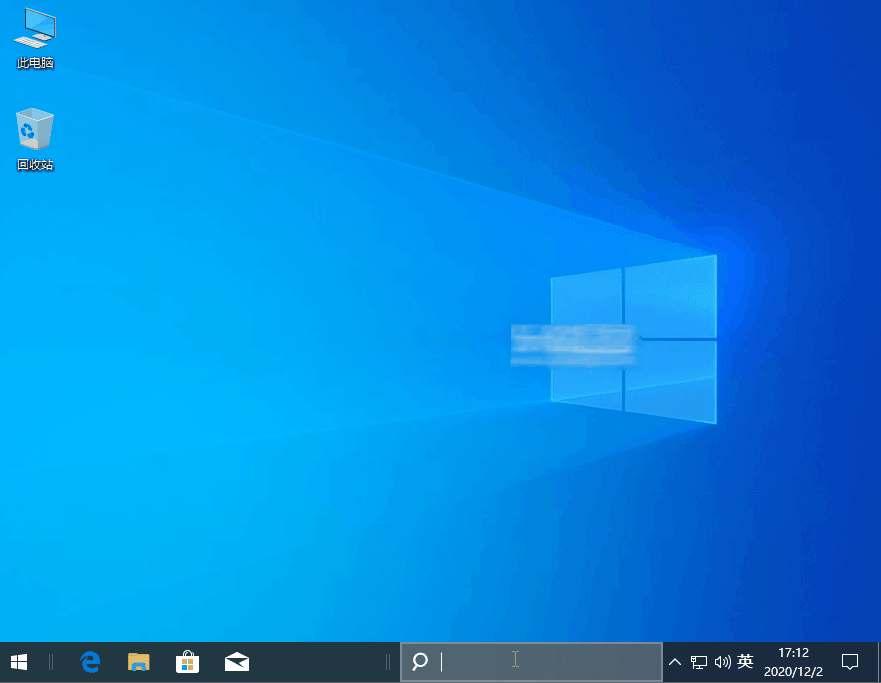Screen dimensions: 881x683
Task: Open the Windows Start menu
Action: point(19,662)
